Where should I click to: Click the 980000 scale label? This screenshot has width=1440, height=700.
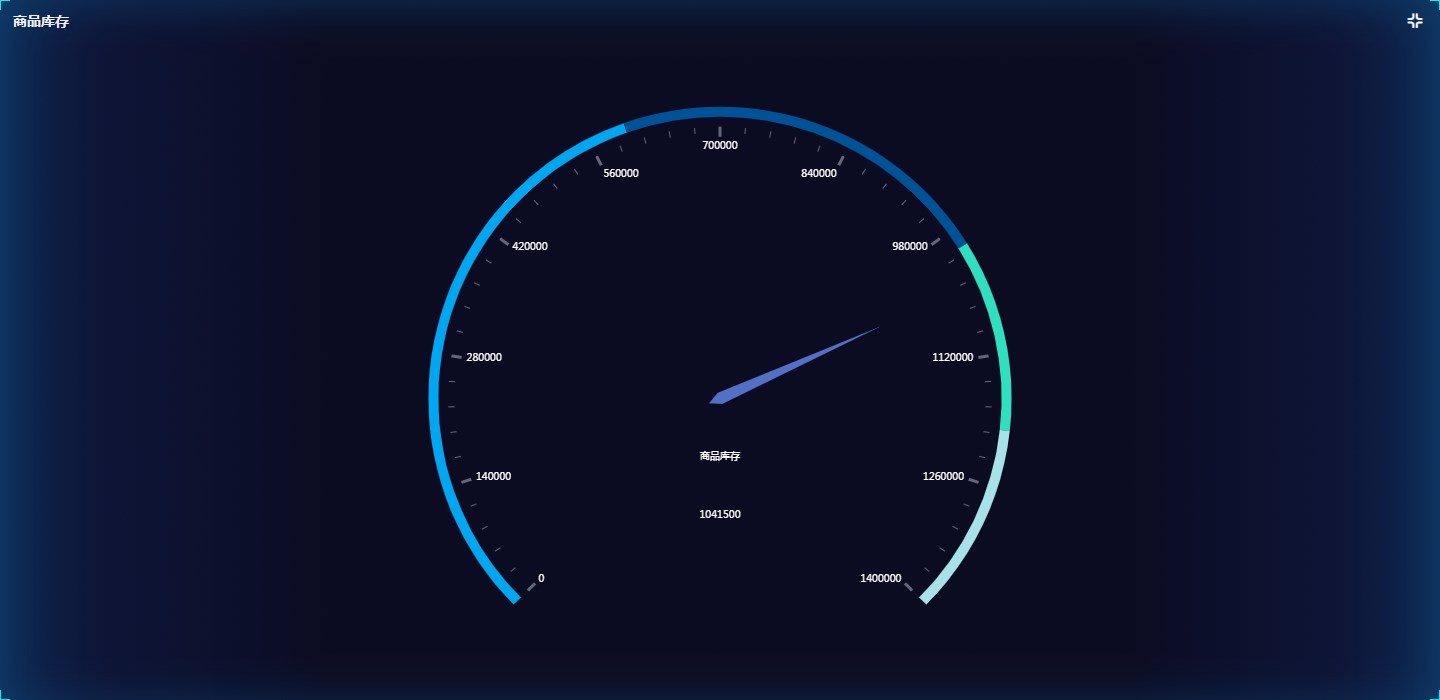point(910,246)
